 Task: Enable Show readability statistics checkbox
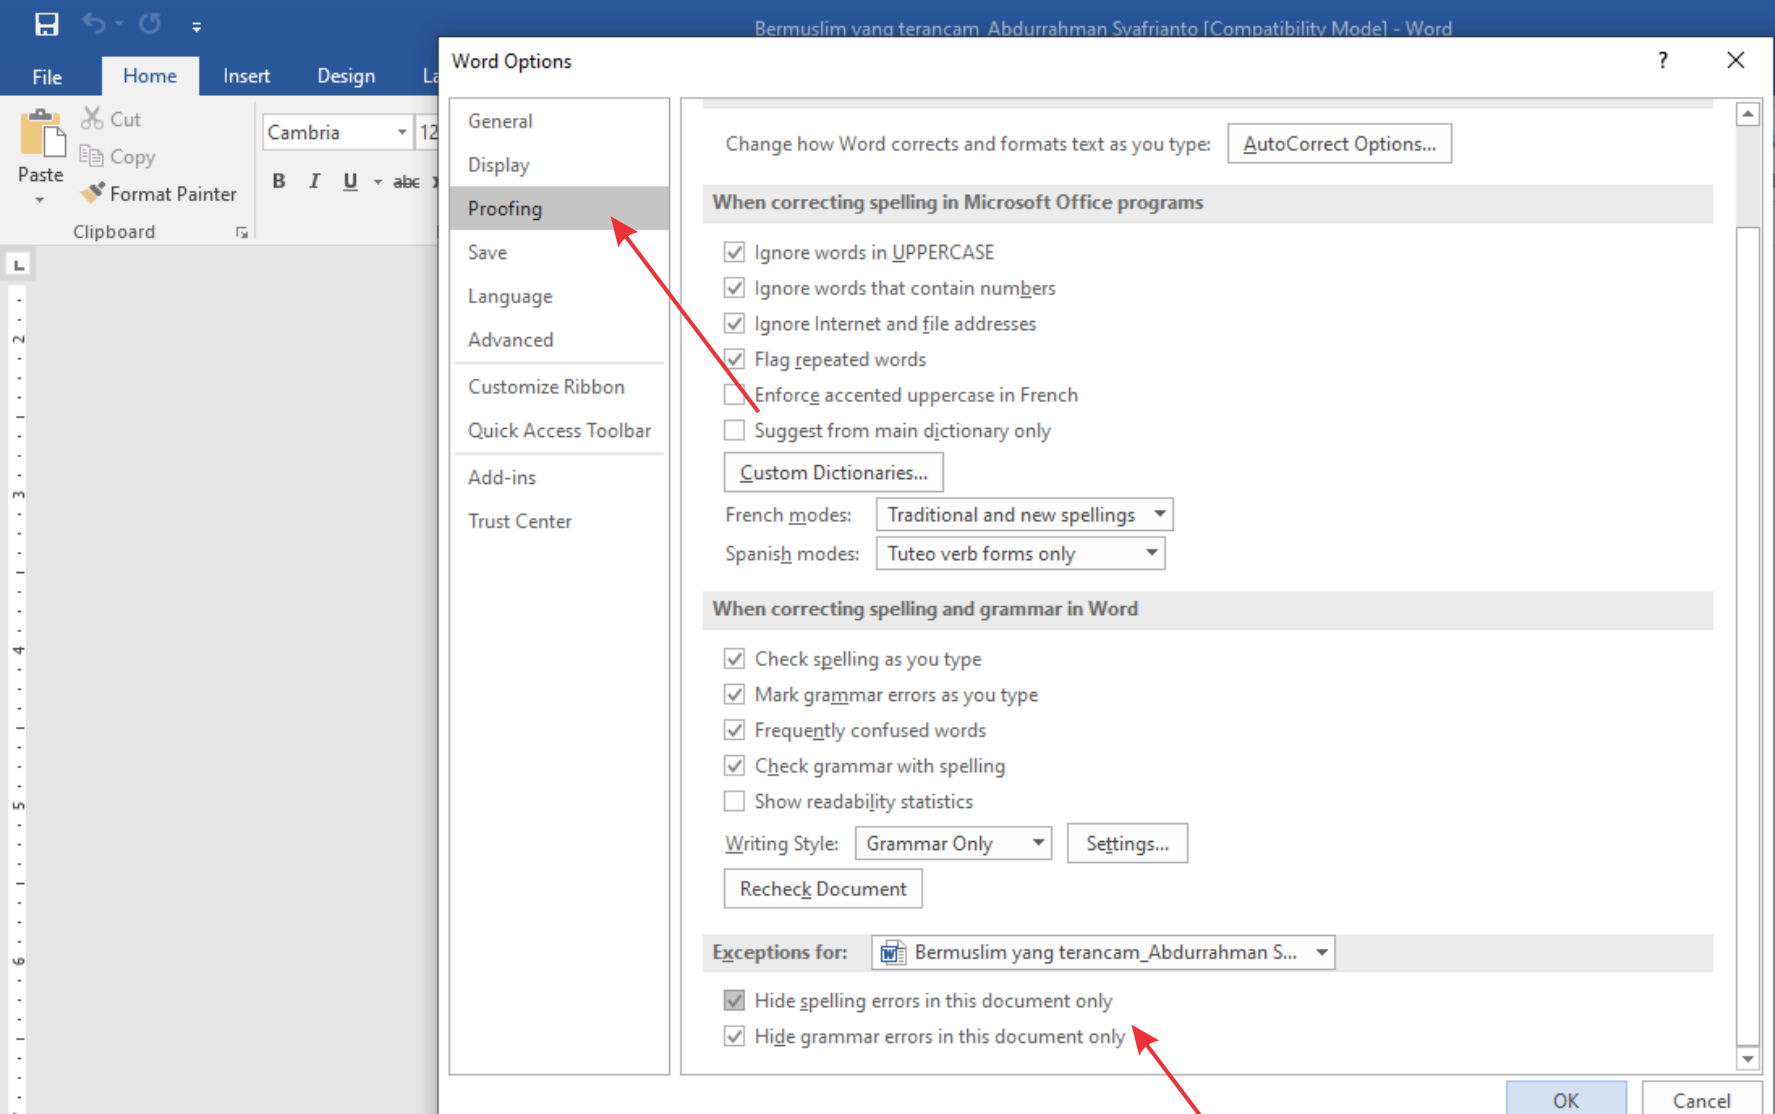click(735, 802)
